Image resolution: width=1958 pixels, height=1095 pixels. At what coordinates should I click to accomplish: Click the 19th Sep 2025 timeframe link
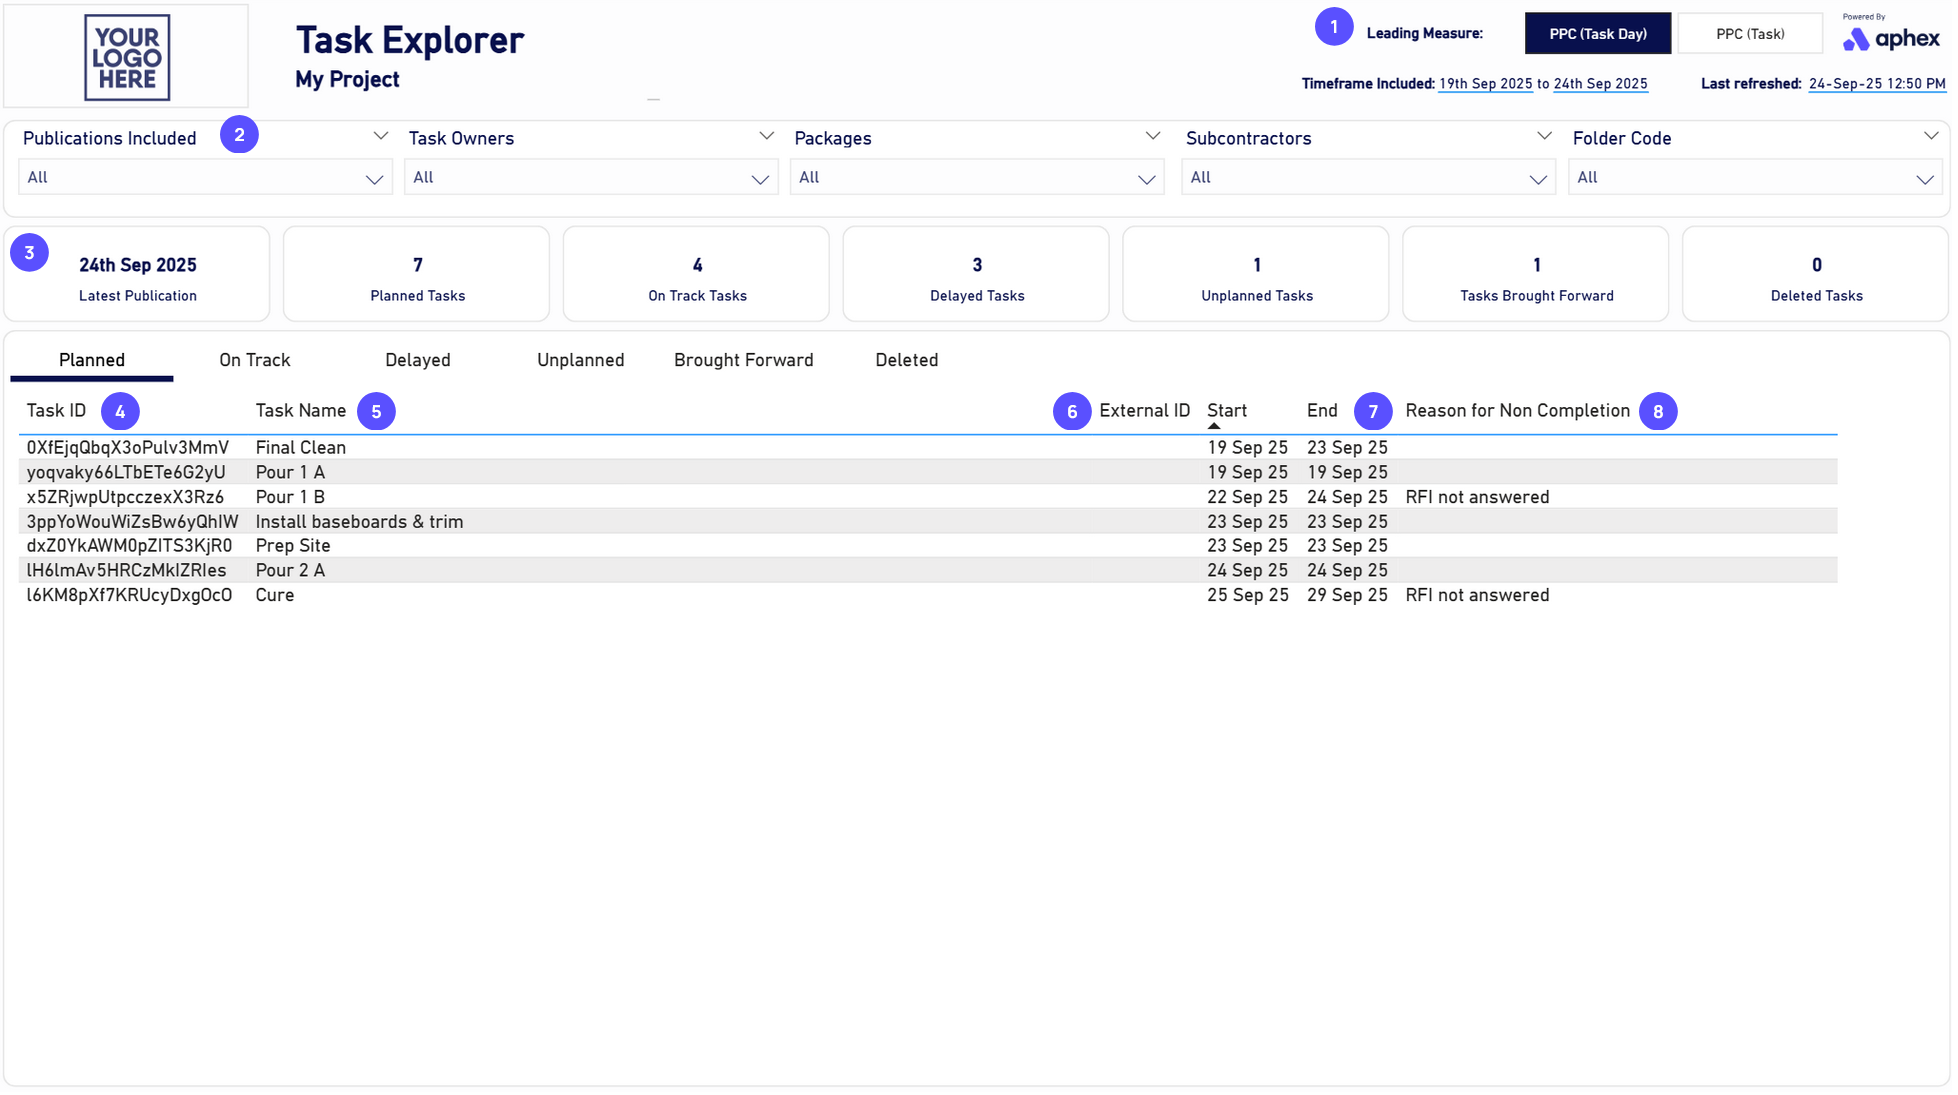tap(1488, 85)
